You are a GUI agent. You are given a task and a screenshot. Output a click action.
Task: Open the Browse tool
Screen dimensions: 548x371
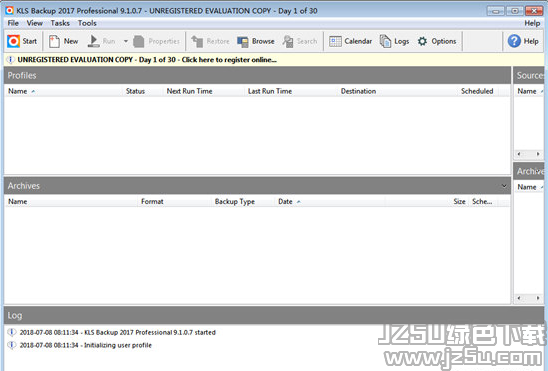(256, 41)
